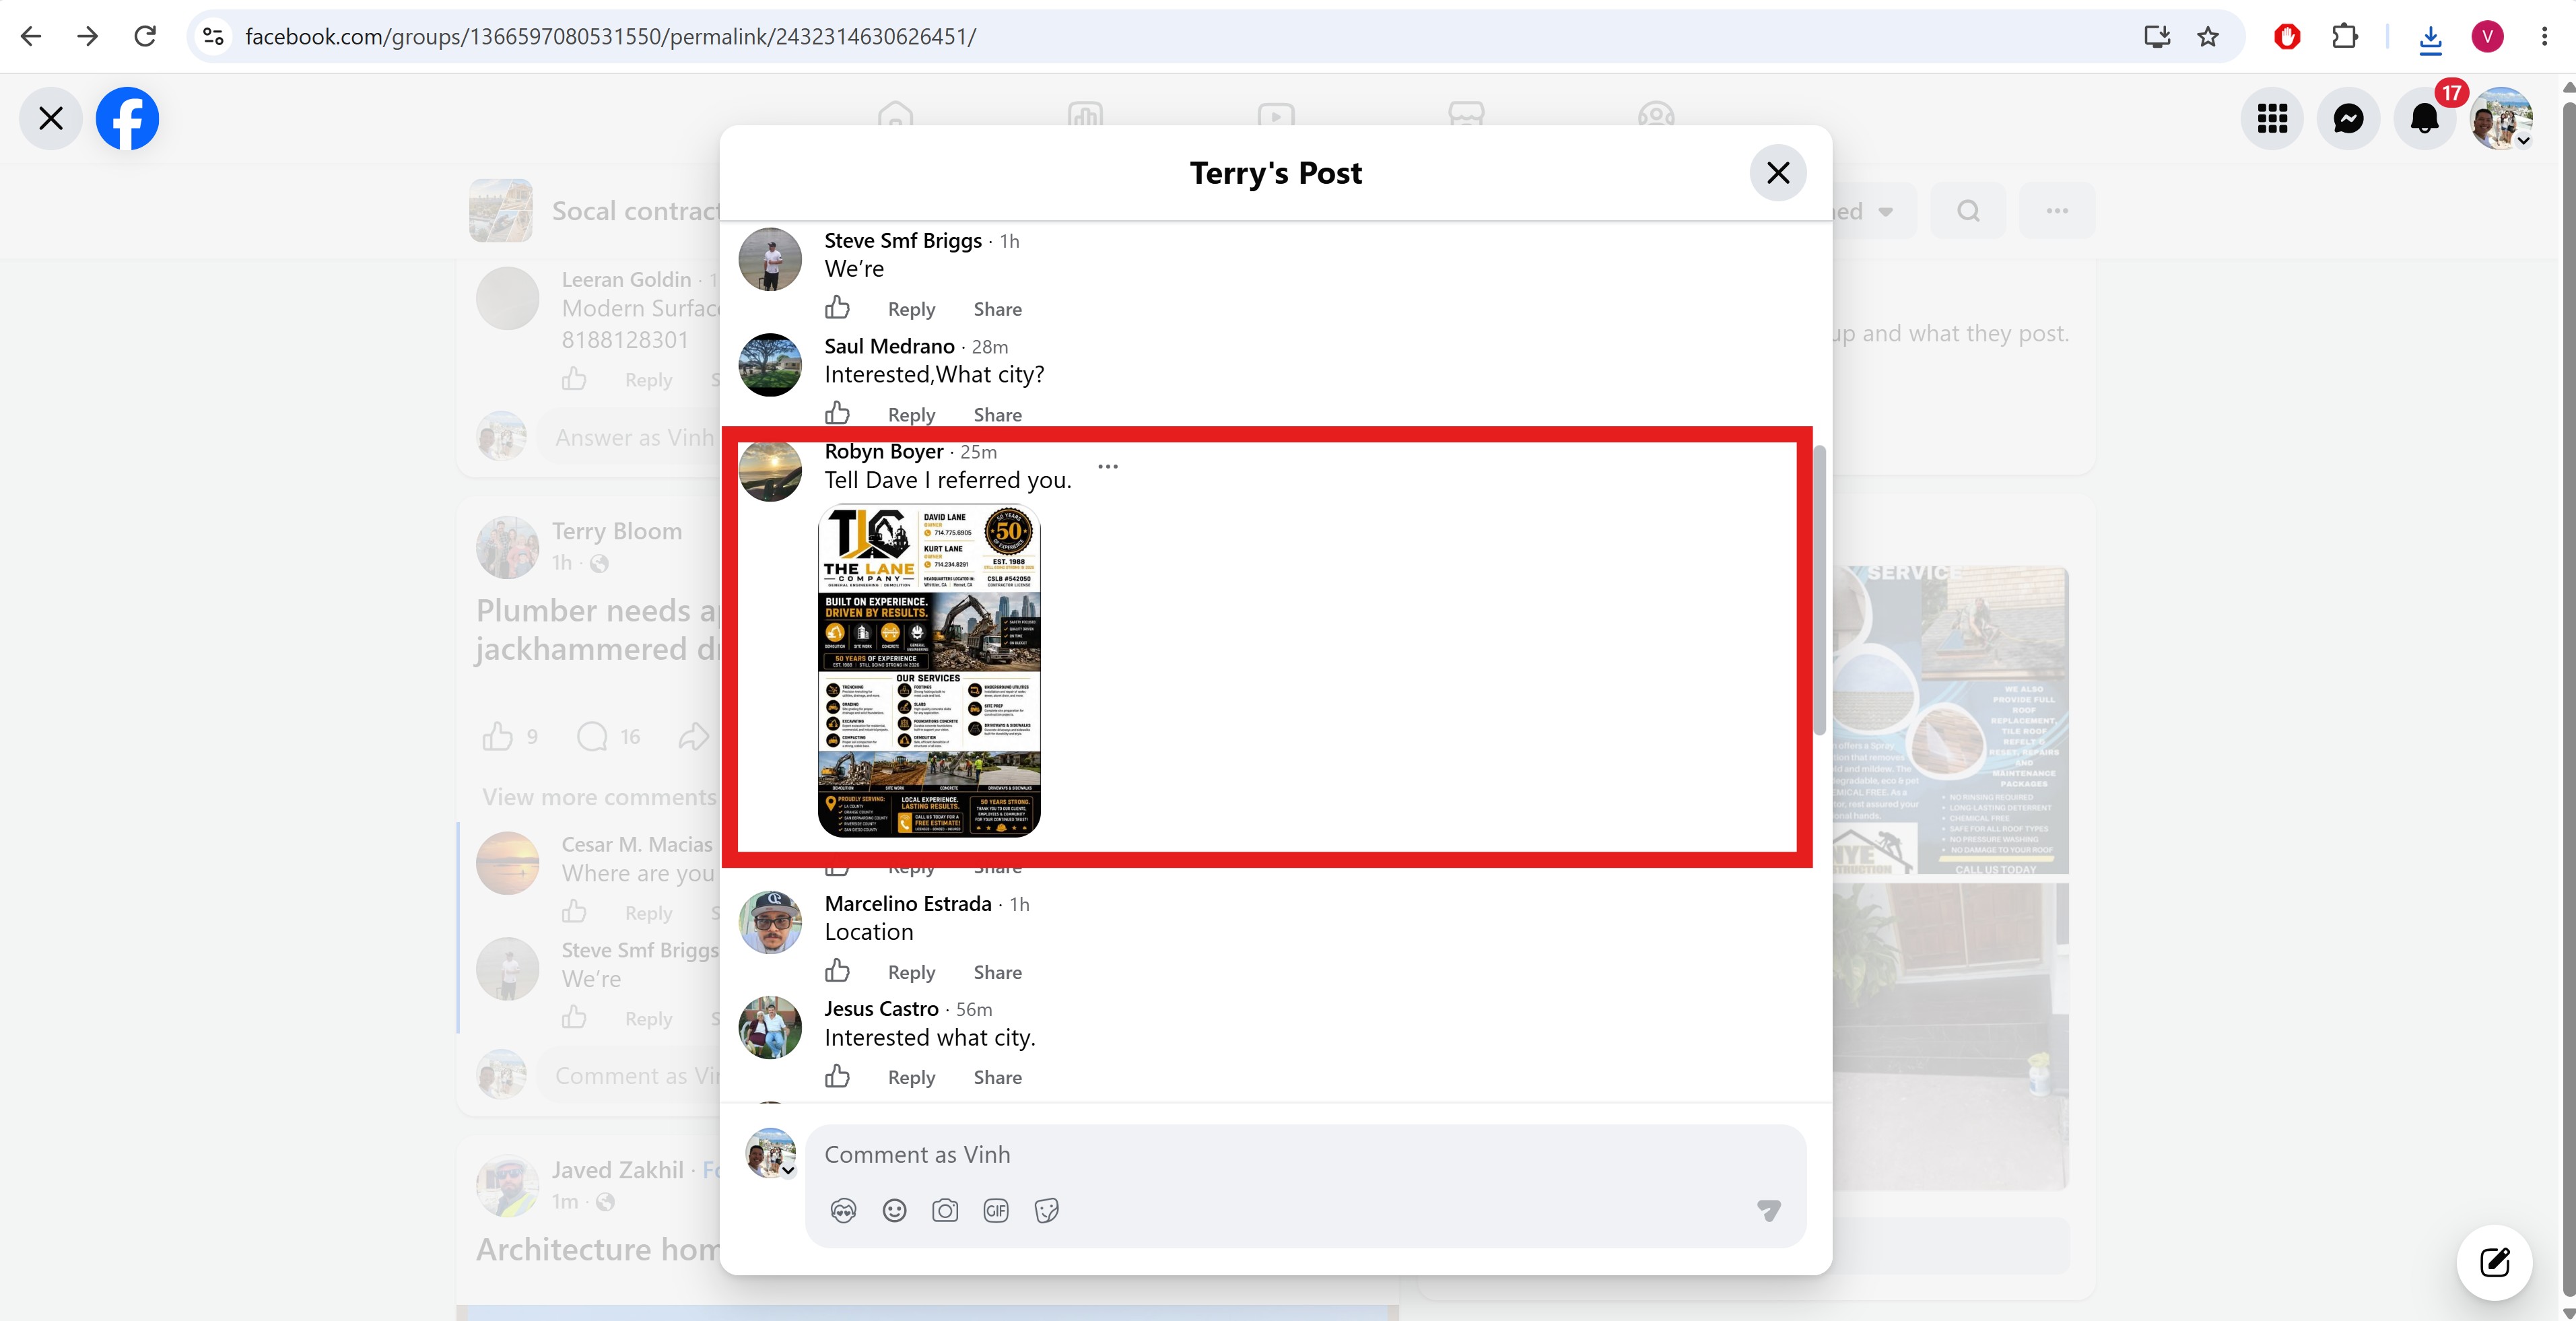Click Marcelino Estrada's profile picture

click(770, 923)
